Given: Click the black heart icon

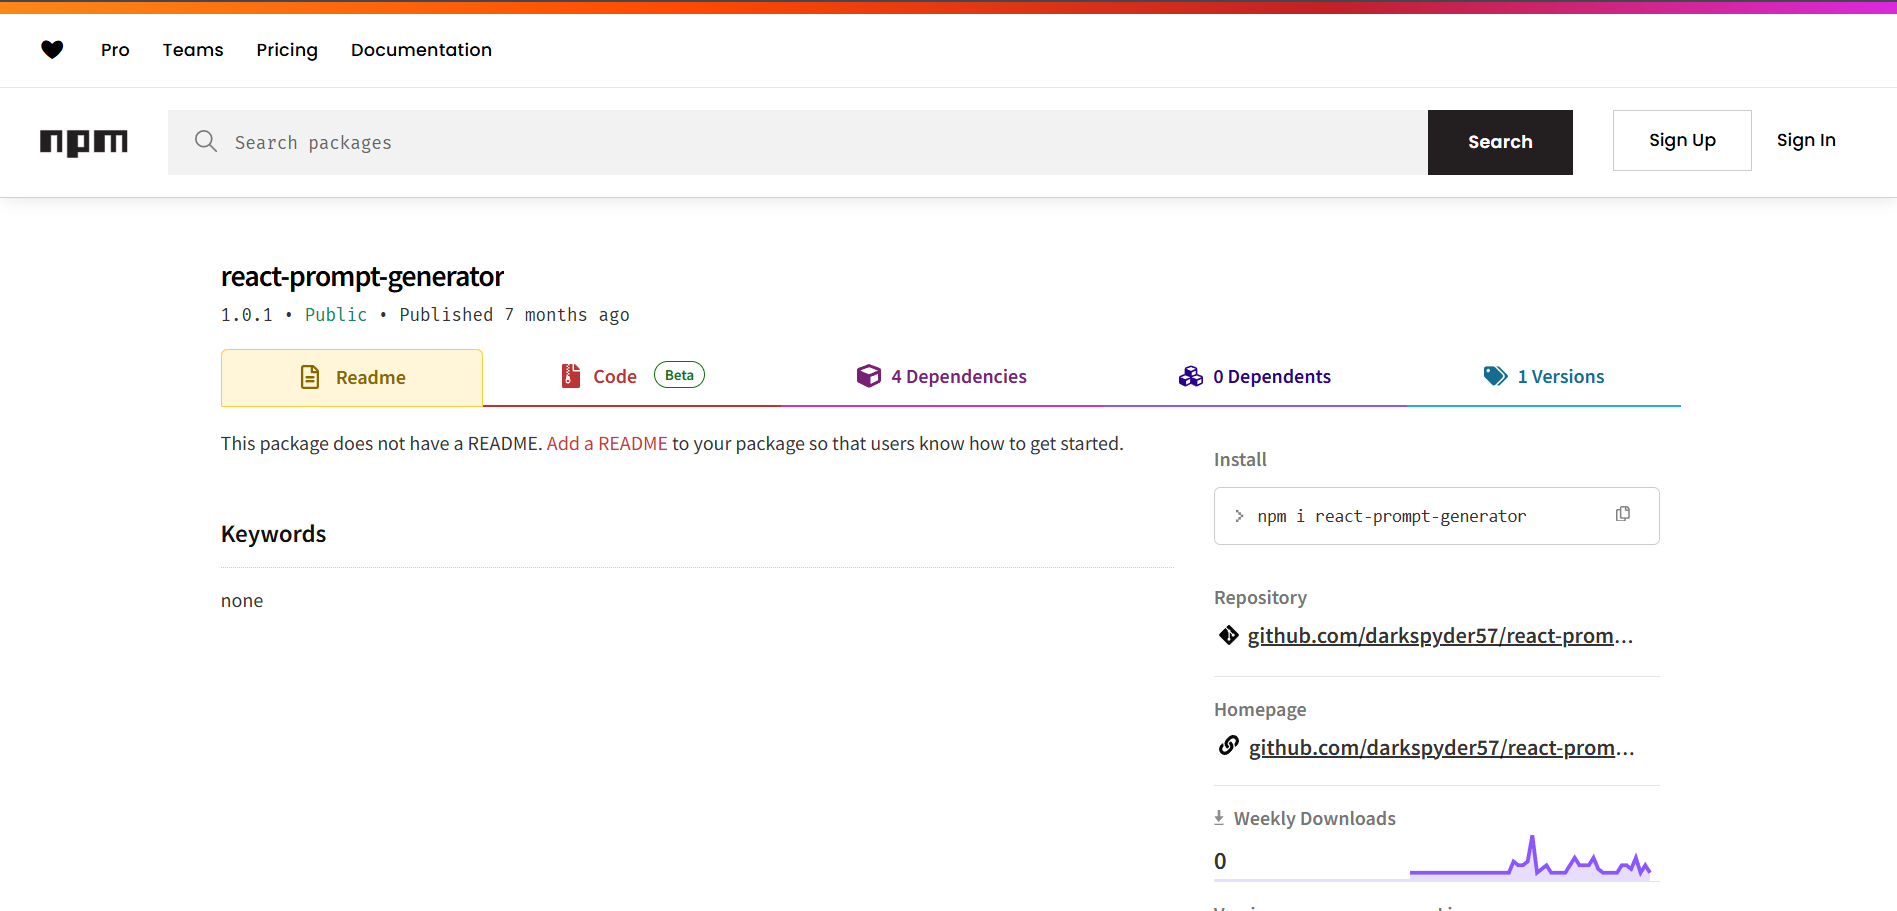Looking at the screenshot, I should pyautogui.click(x=52, y=50).
